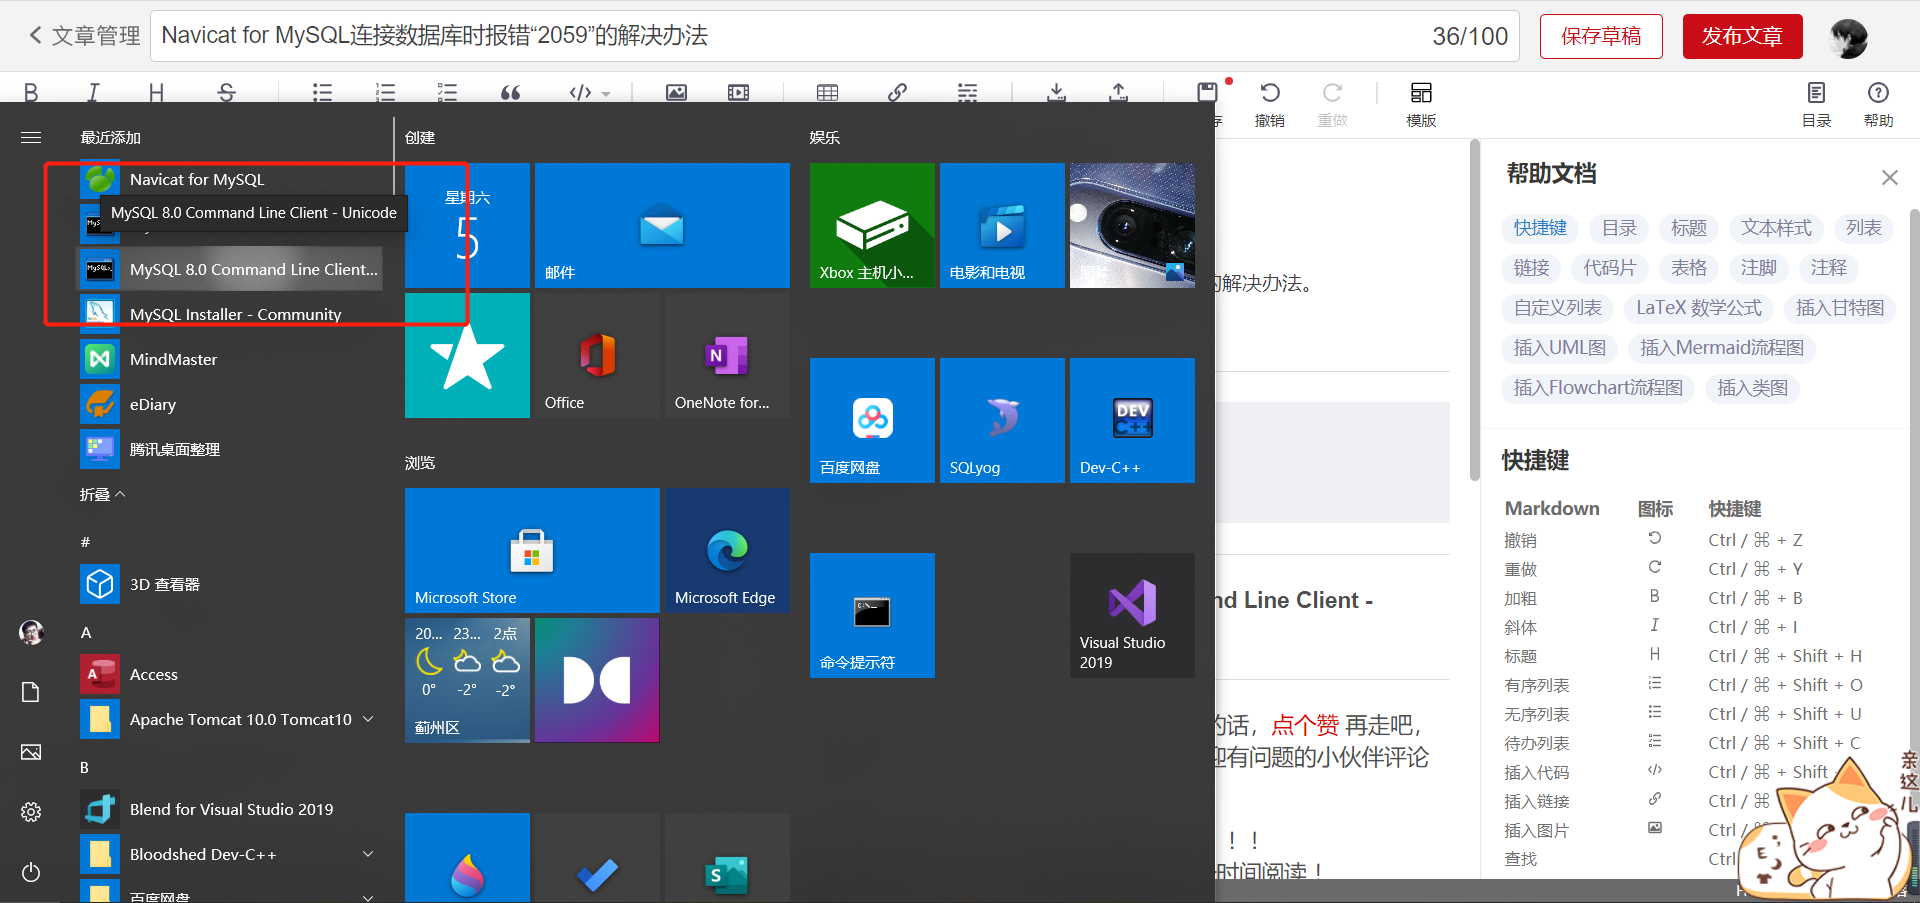The image size is (1920, 903).
Task: Launch Access from the A section
Action: (230, 674)
